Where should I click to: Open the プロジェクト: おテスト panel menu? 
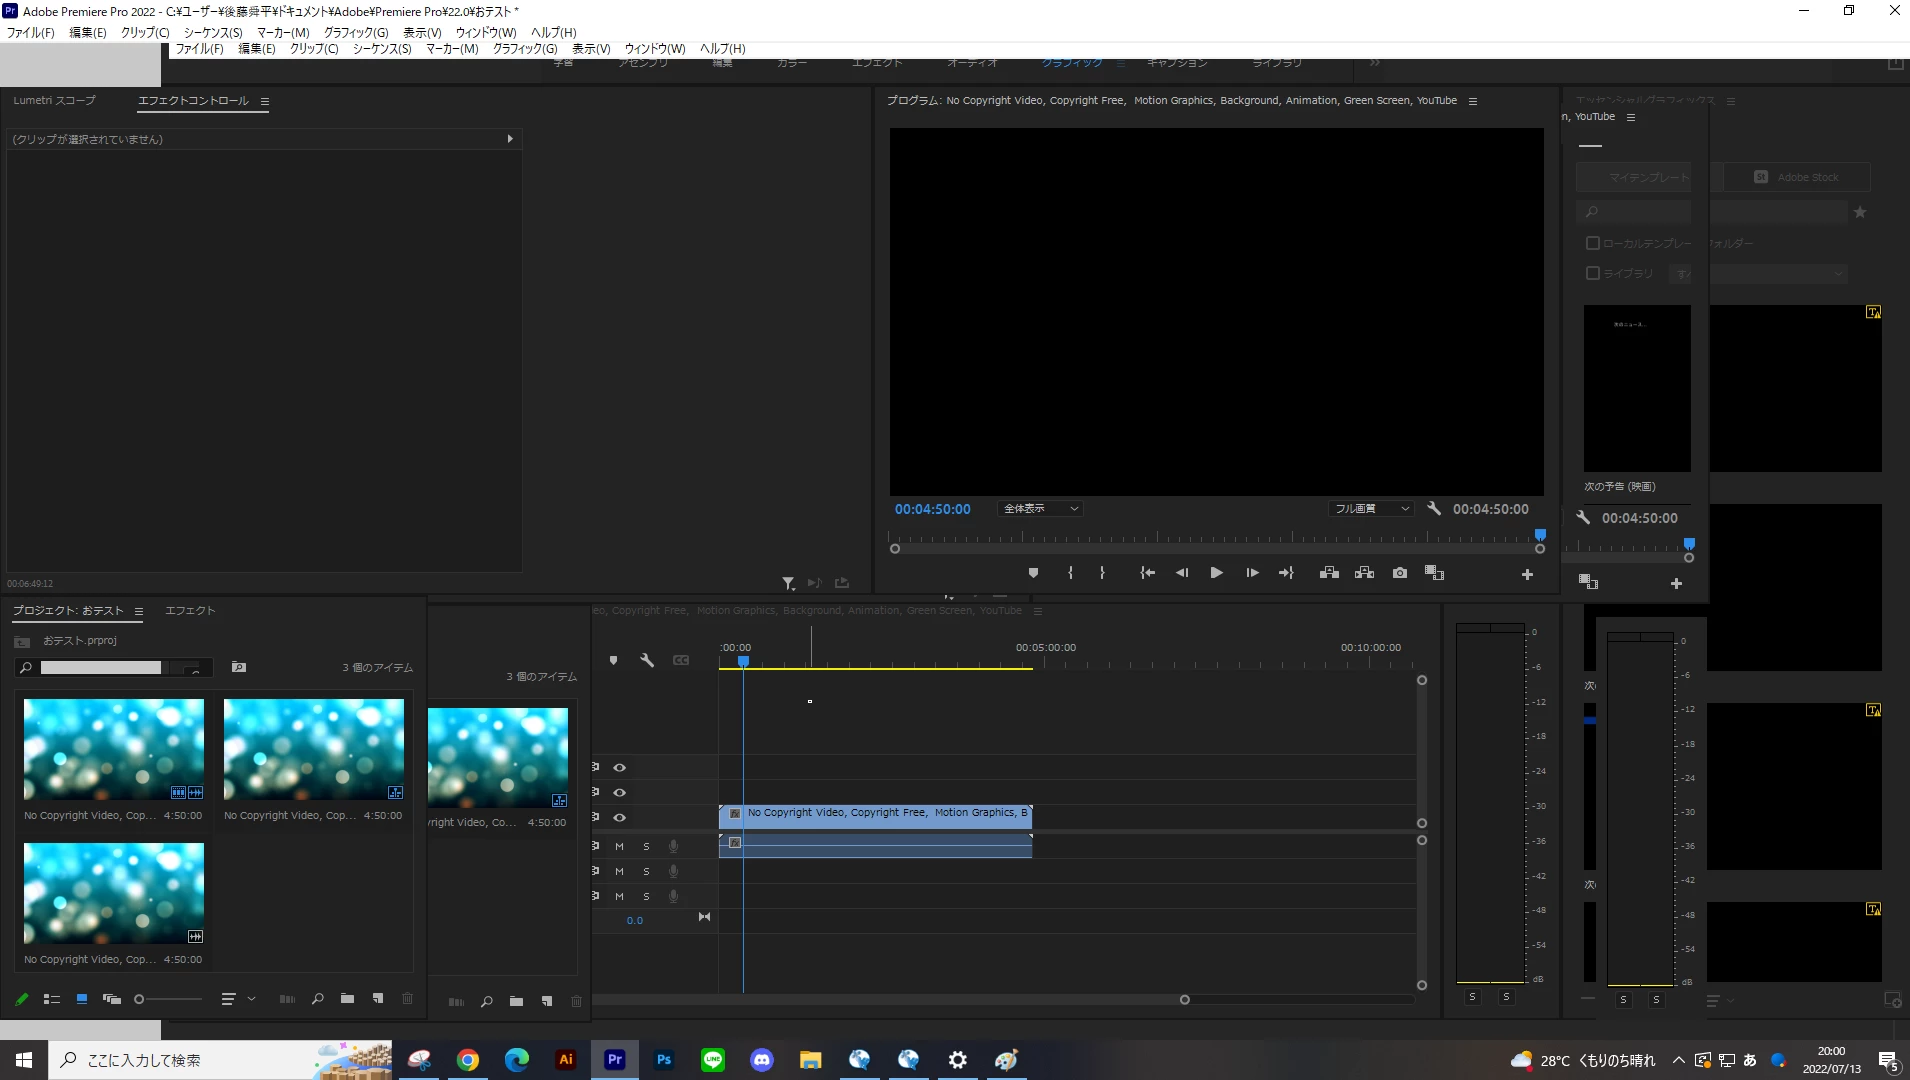click(x=139, y=611)
